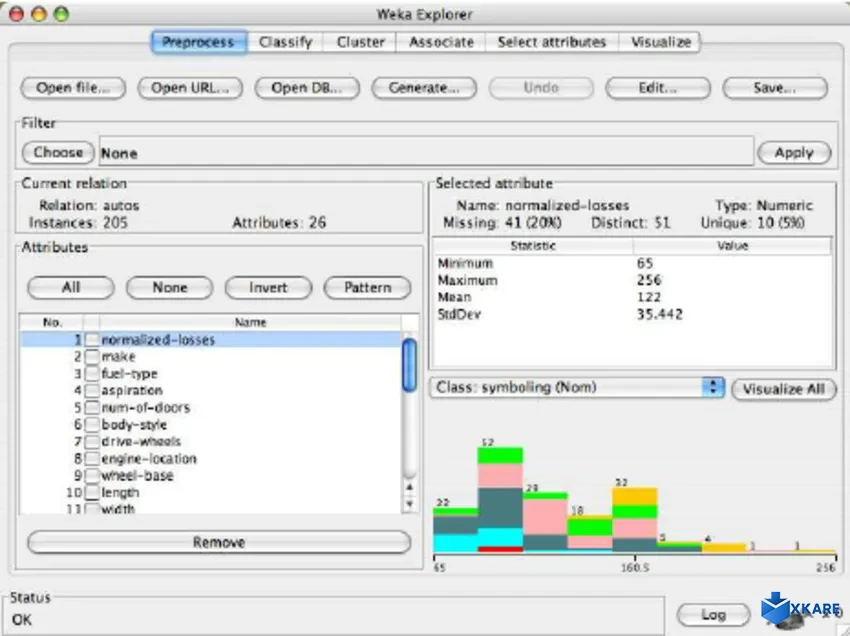850x636 pixels.
Task: Open the Pattern selection dialog
Action: (x=367, y=287)
